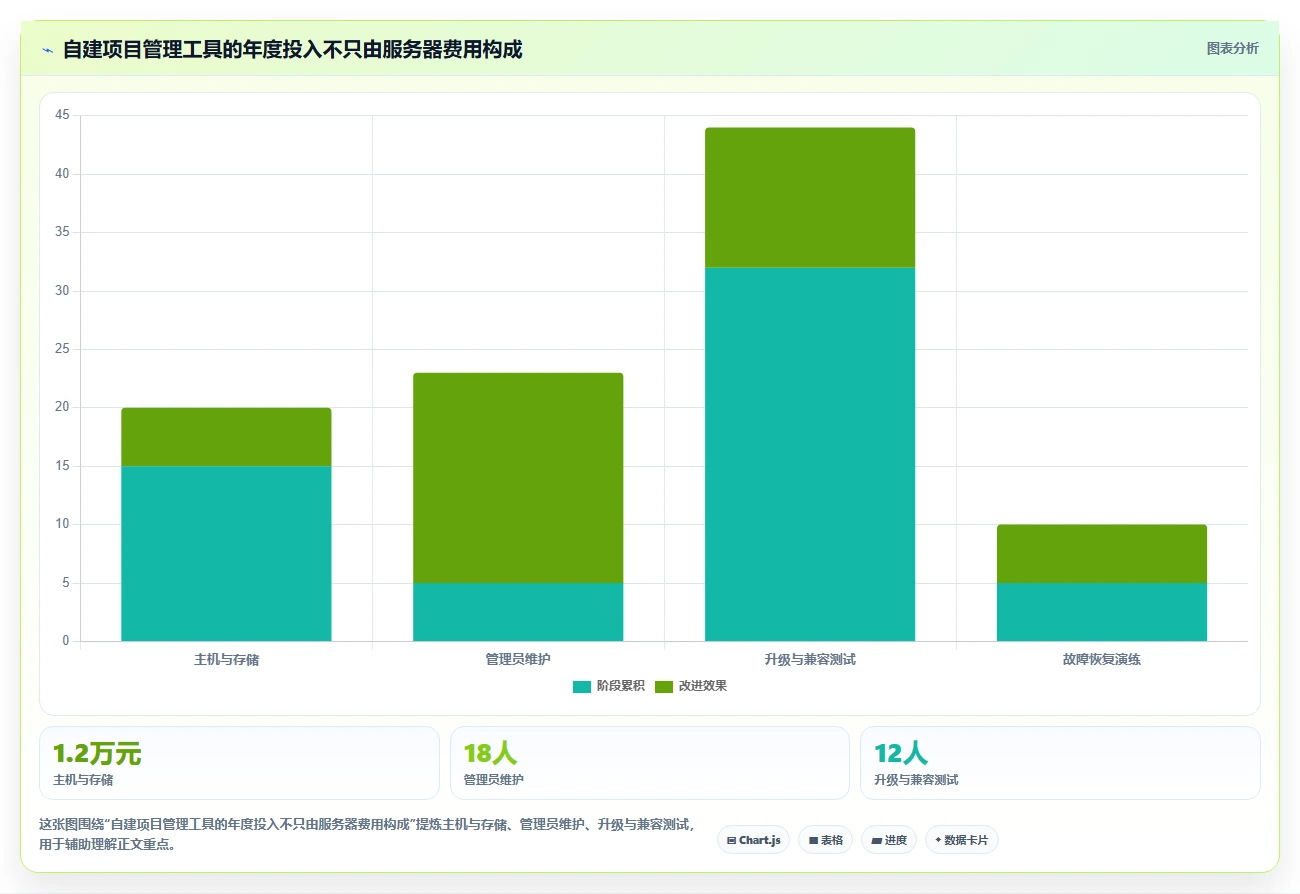
Task: Click the 图表分析 label
Action: click(1232, 48)
